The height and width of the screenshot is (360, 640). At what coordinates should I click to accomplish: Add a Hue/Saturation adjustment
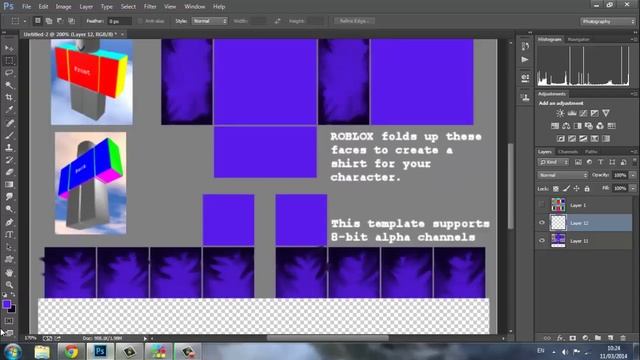click(555, 126)
